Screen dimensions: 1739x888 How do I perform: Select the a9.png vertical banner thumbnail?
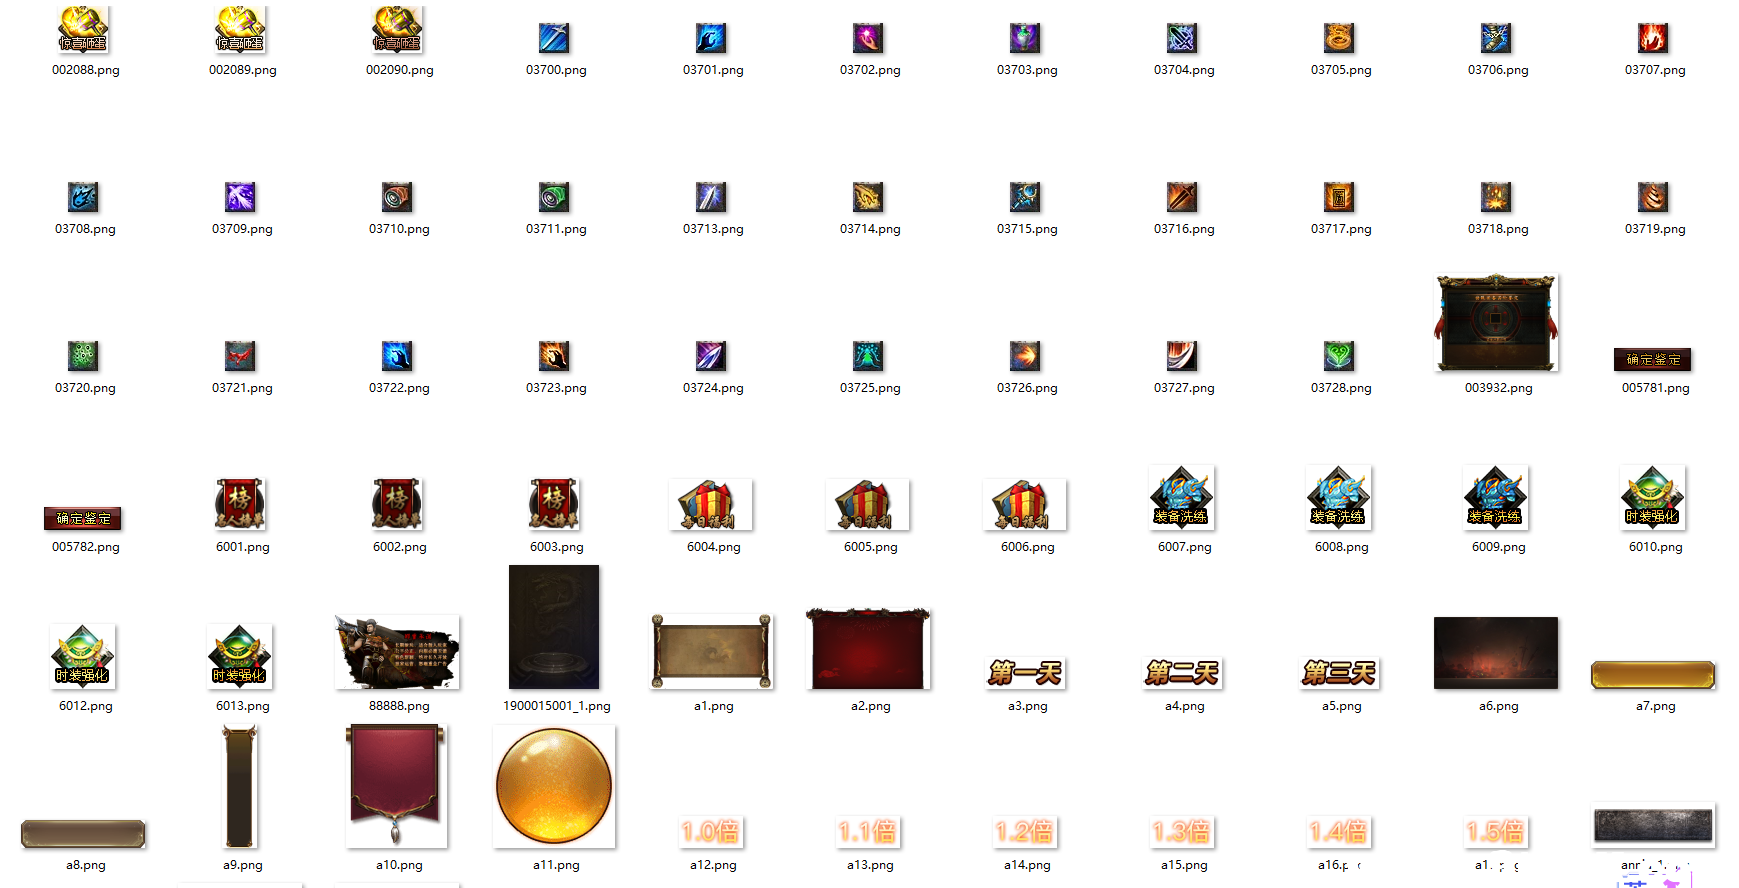(240, 786)
